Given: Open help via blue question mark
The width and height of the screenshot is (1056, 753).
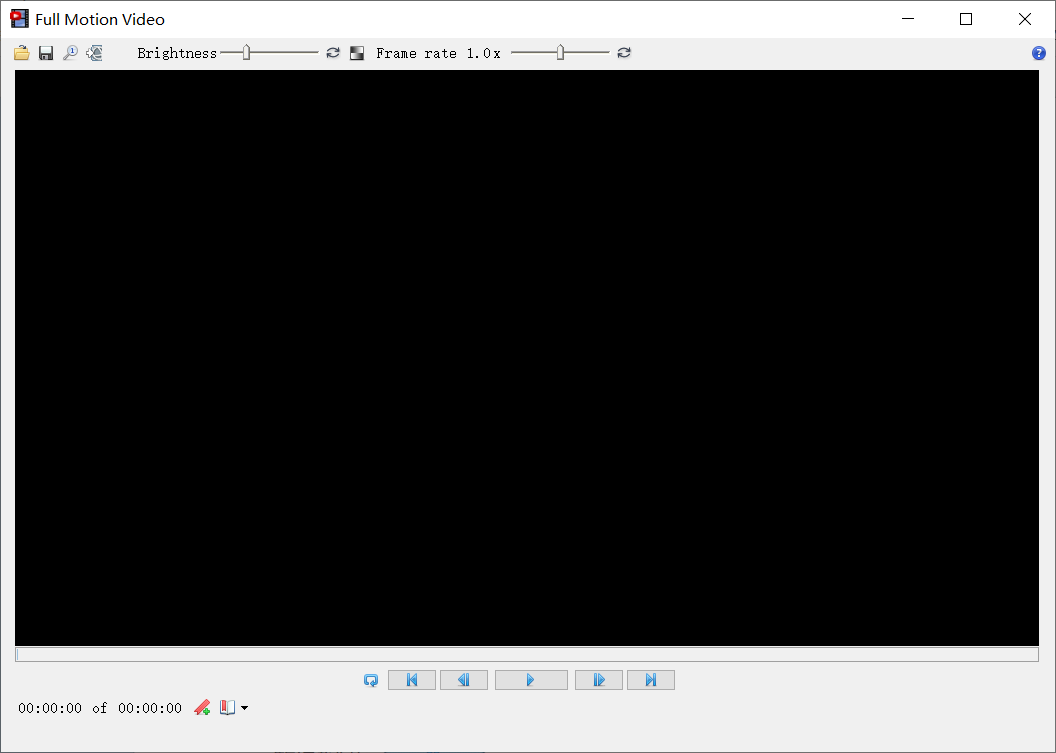Looking at the screenshot, I should point(1038,53).
